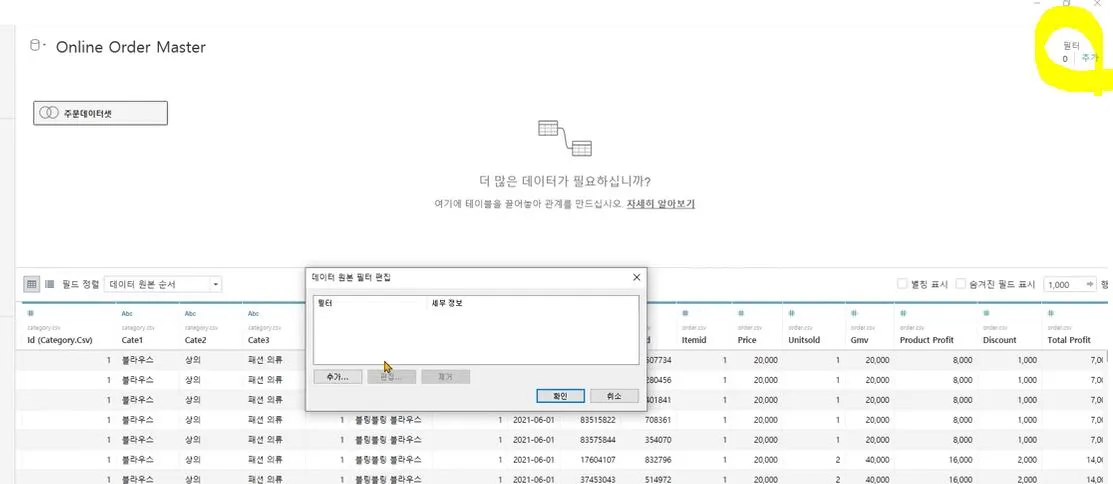Viewport: 1113px width, 484px height.
Task: Click 필터 column header in dialog
Action: pyautogui.click(x=325, y=303)
